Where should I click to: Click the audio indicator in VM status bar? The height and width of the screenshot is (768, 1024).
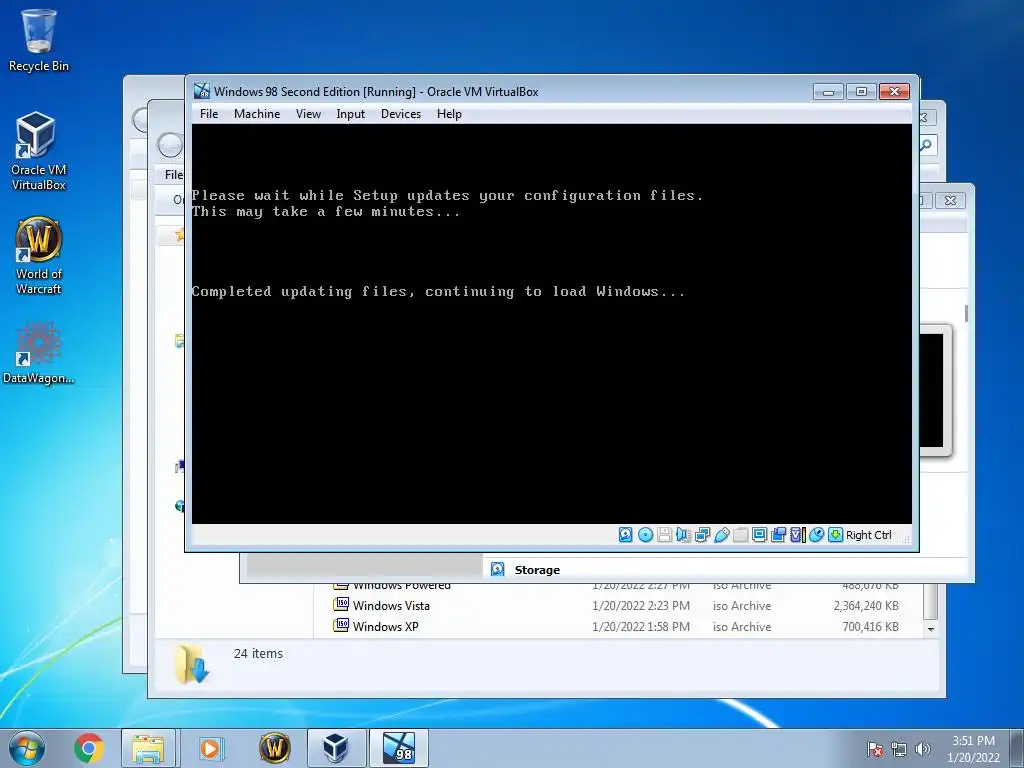[683, 535]
